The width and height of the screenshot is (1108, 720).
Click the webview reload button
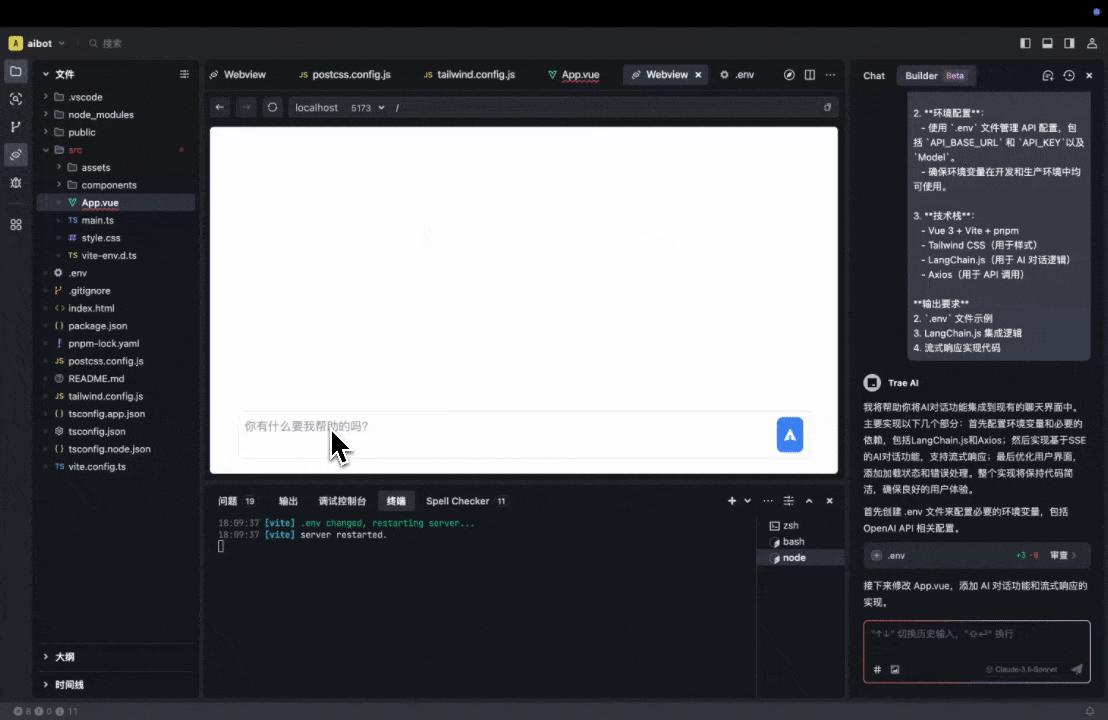(x=272, y=107)
